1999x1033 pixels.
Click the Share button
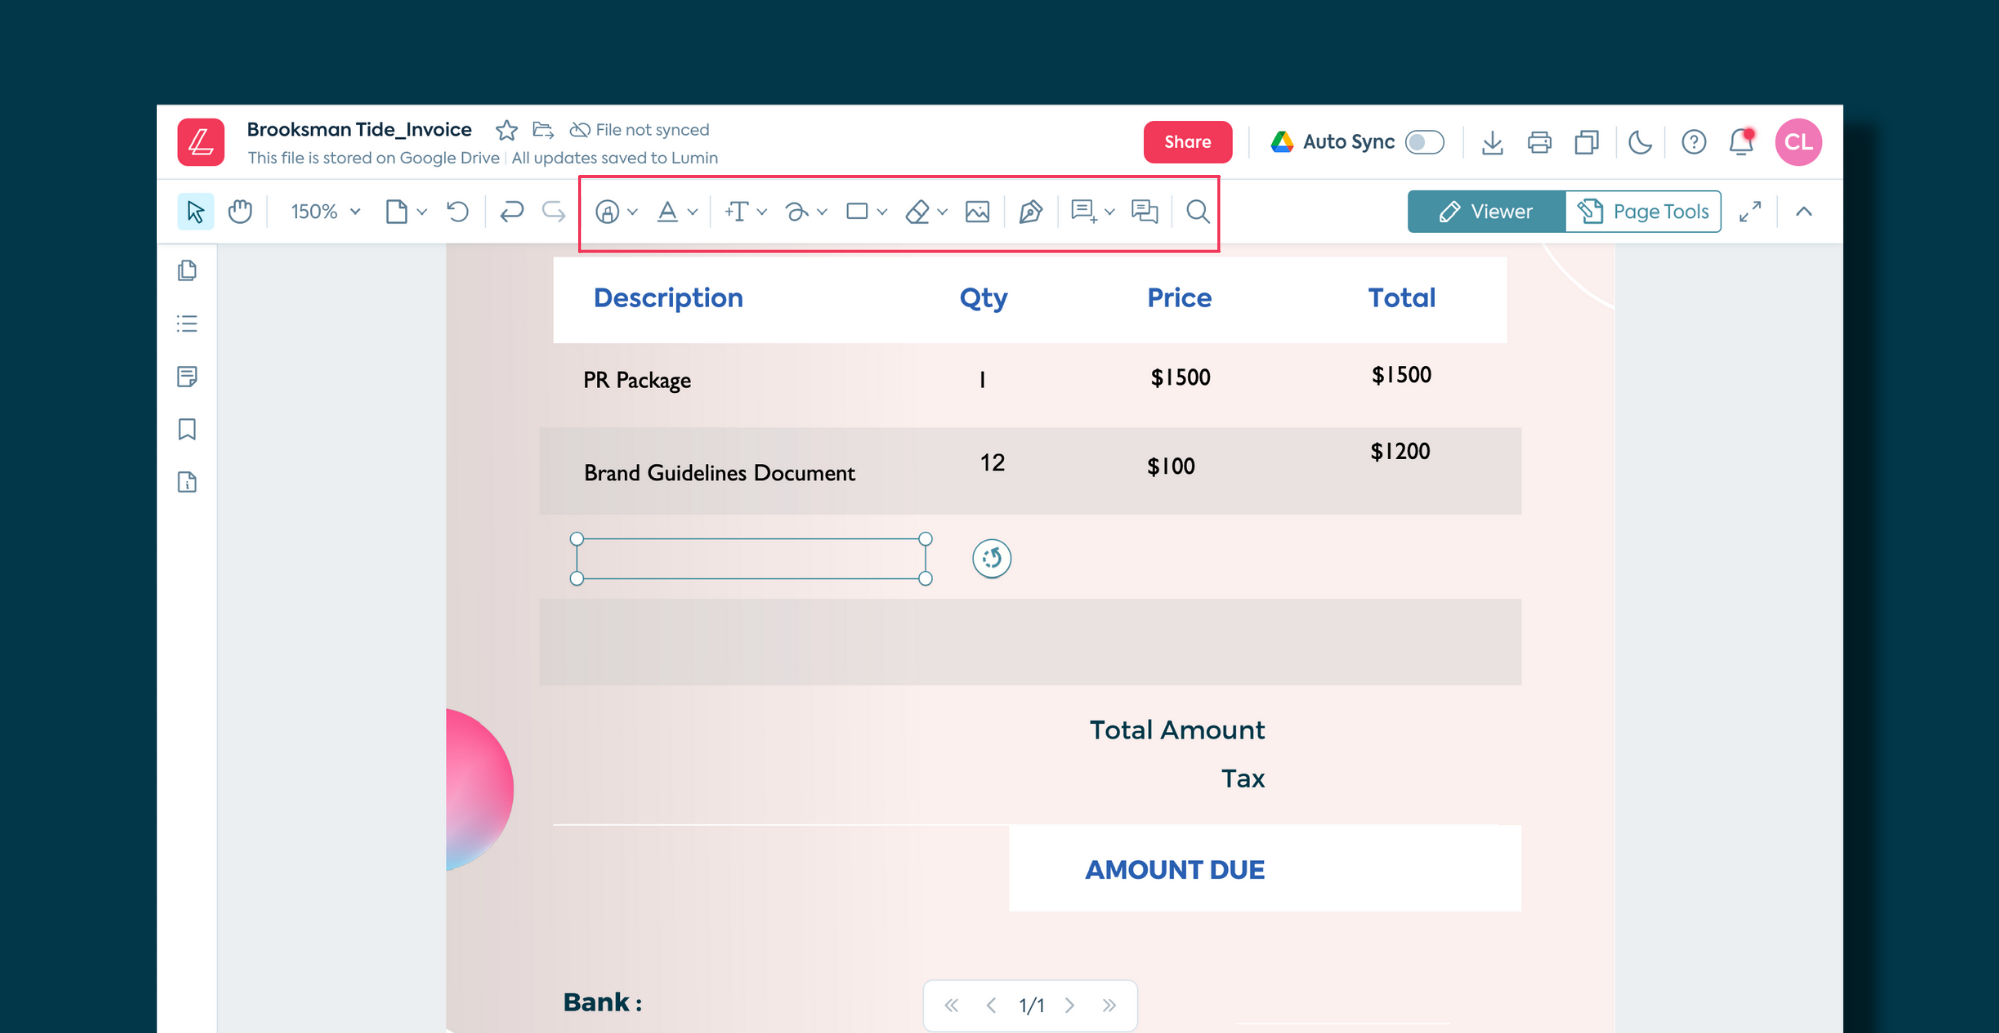(1187, 142)
